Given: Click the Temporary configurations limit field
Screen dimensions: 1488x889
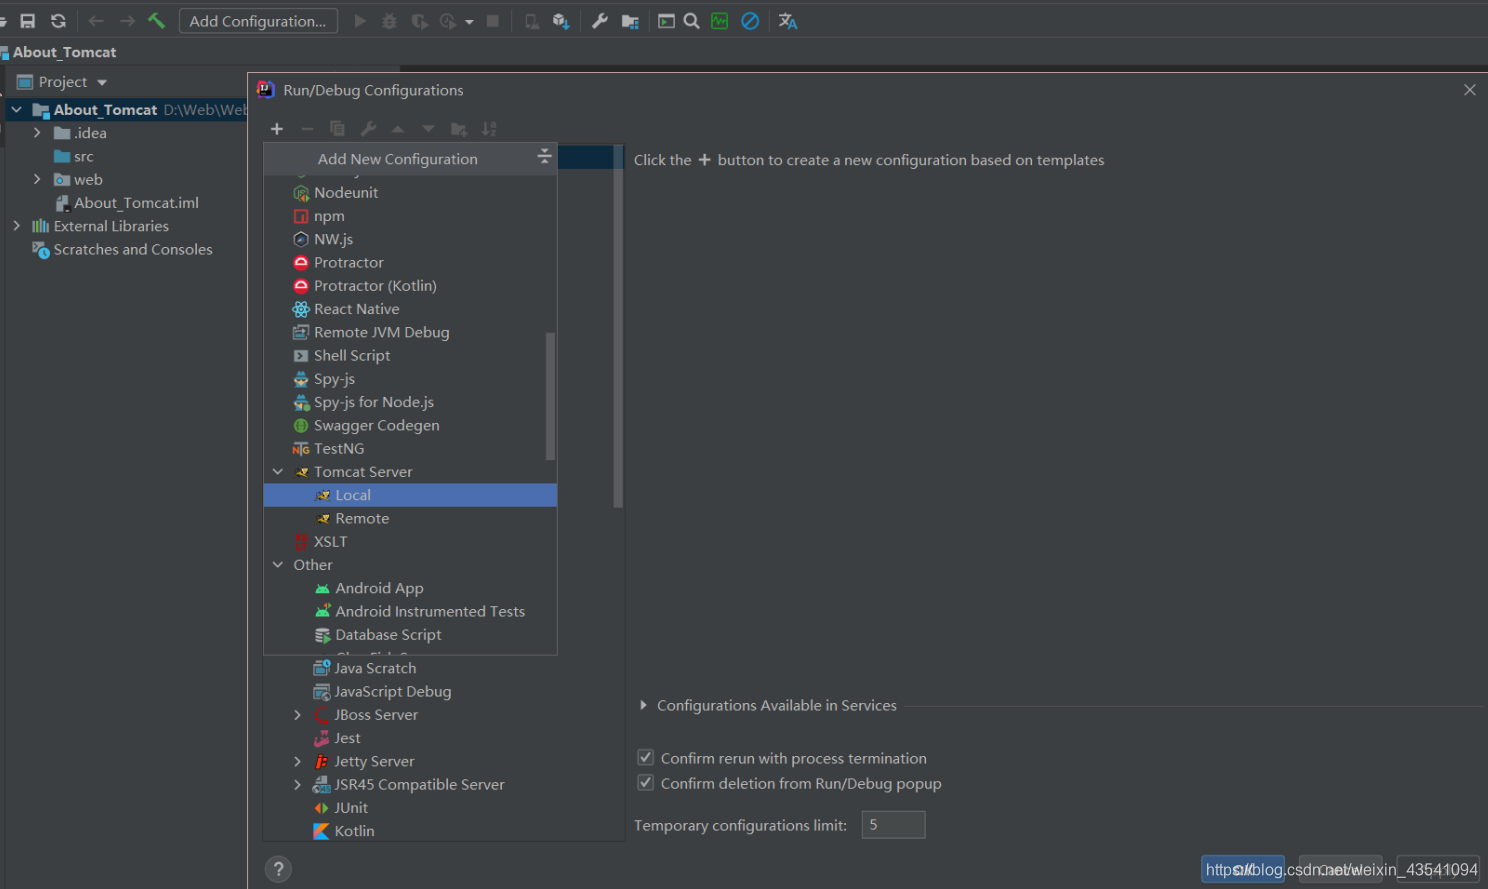Looking at the screenshot, I should point(894,825).
